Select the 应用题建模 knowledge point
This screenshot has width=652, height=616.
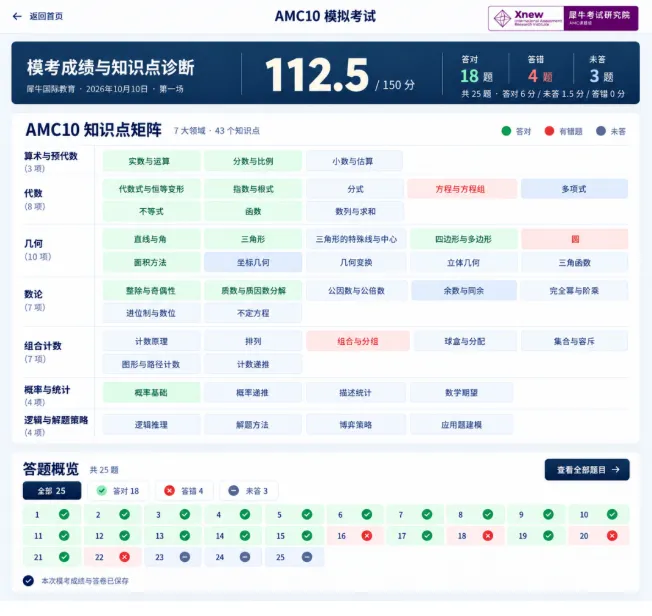462,425
